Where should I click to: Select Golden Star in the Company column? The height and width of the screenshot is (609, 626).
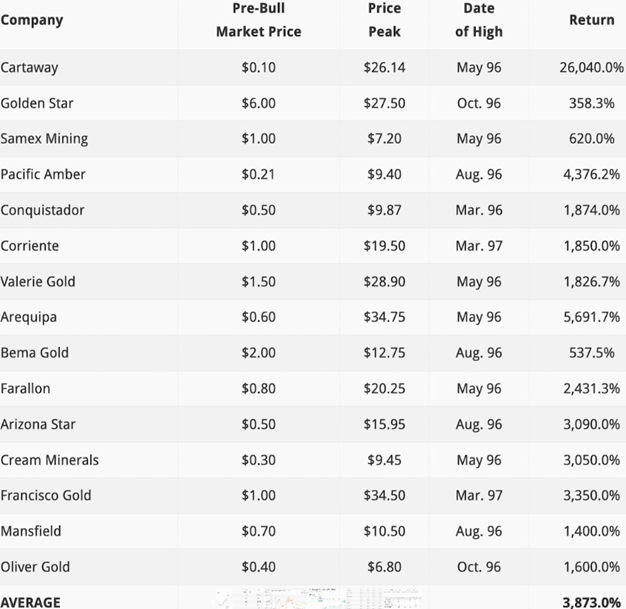pos(37,103)
